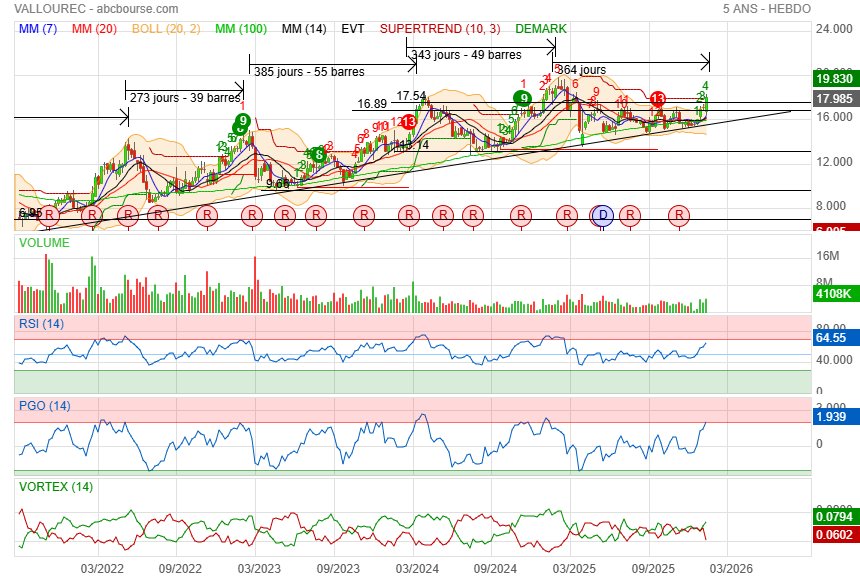
Task: Click the PGO (14) panel label
Action: [x=44, y=406]
